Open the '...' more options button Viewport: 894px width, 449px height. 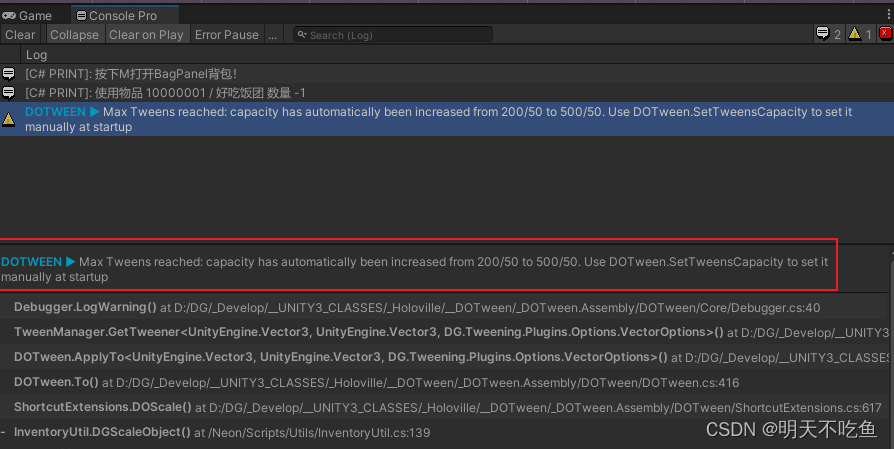(x=273, y=35)
